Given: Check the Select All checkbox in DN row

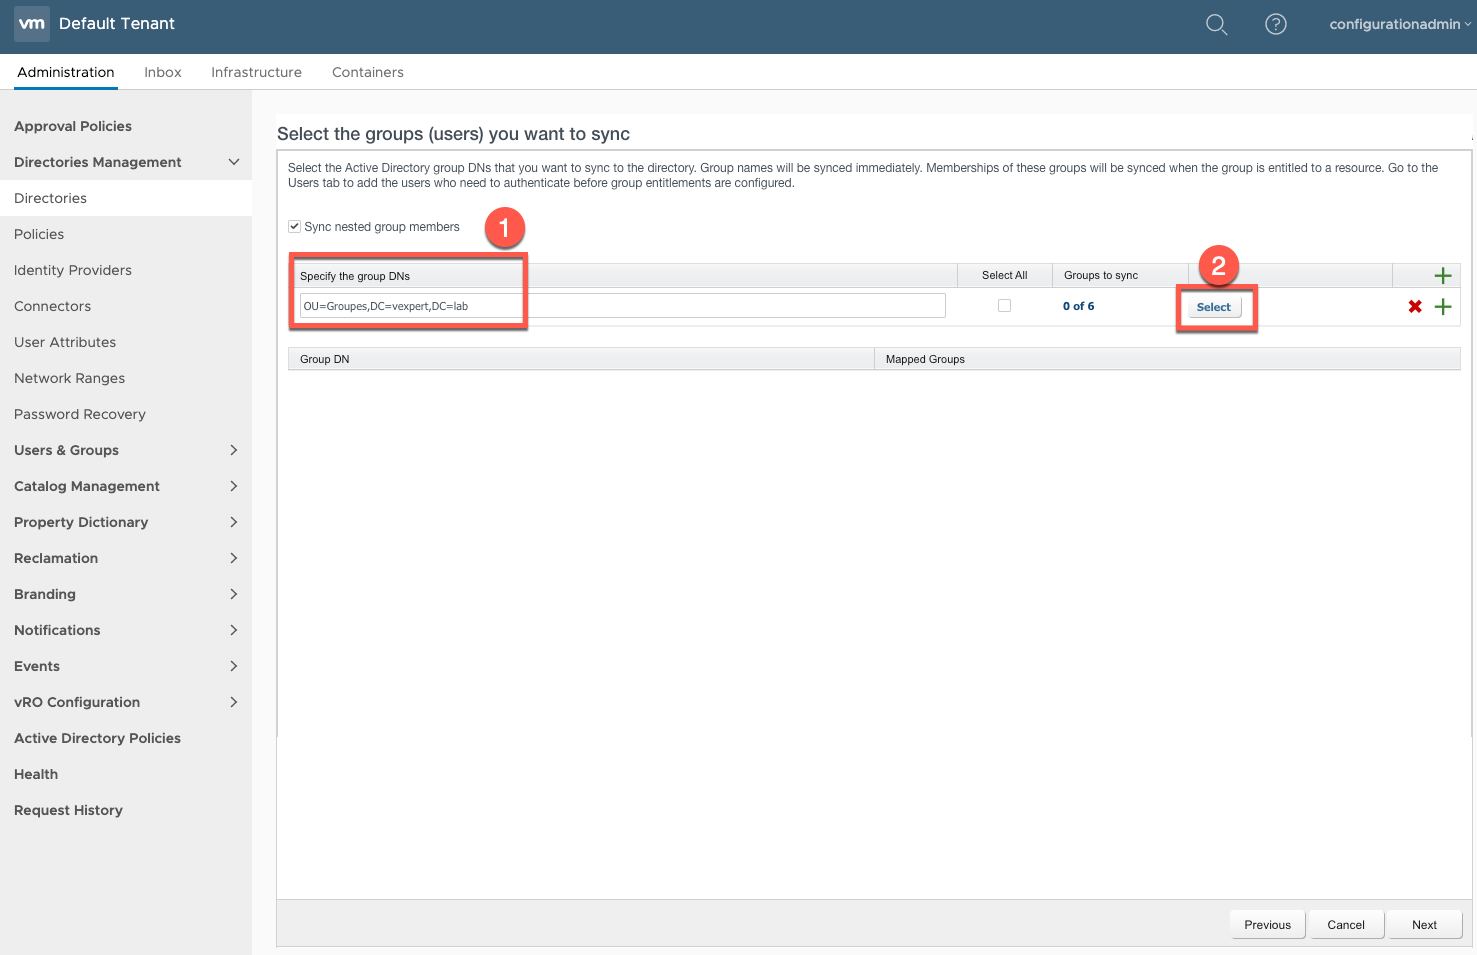Looking at the screenshot, I should coord(1004,306).
